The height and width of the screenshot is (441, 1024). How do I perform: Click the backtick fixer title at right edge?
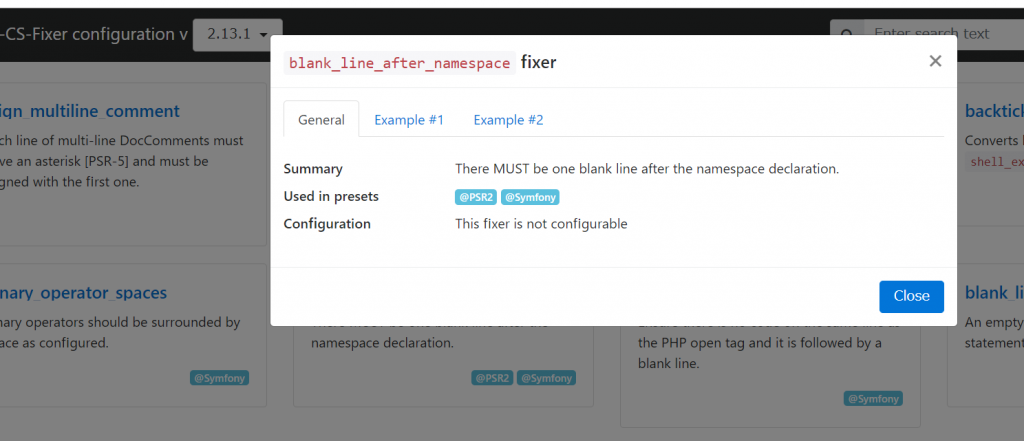pos(993,111)
